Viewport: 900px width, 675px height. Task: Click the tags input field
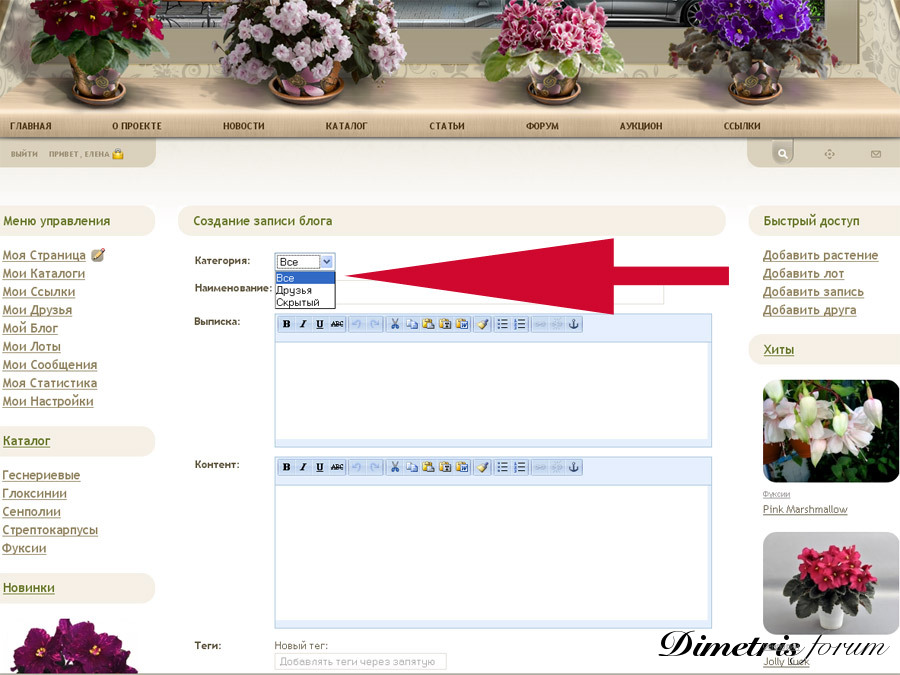point(360,661)
